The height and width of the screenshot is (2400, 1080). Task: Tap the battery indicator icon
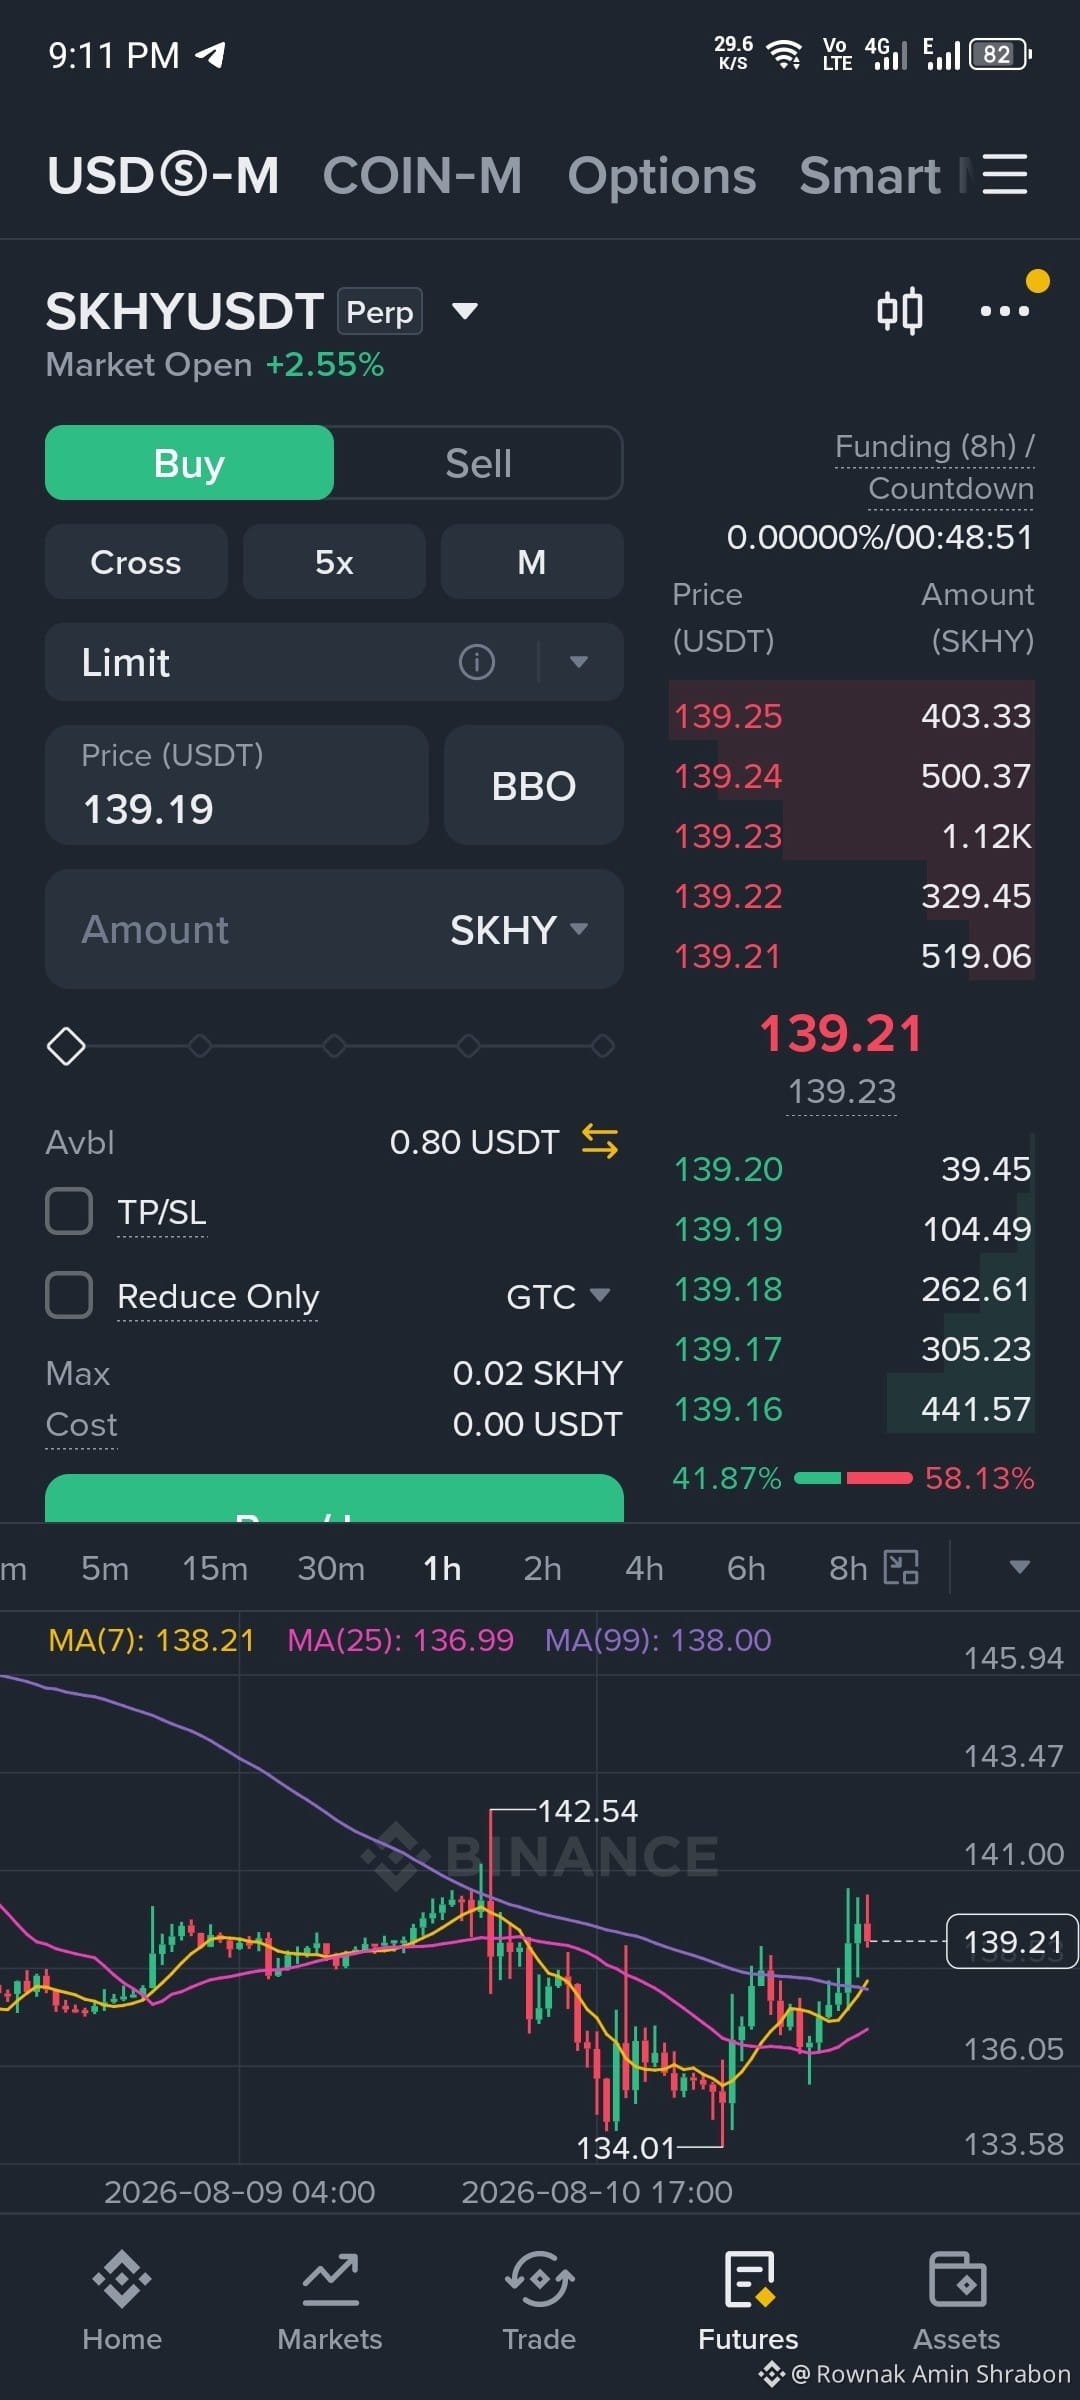(1000, 54)
